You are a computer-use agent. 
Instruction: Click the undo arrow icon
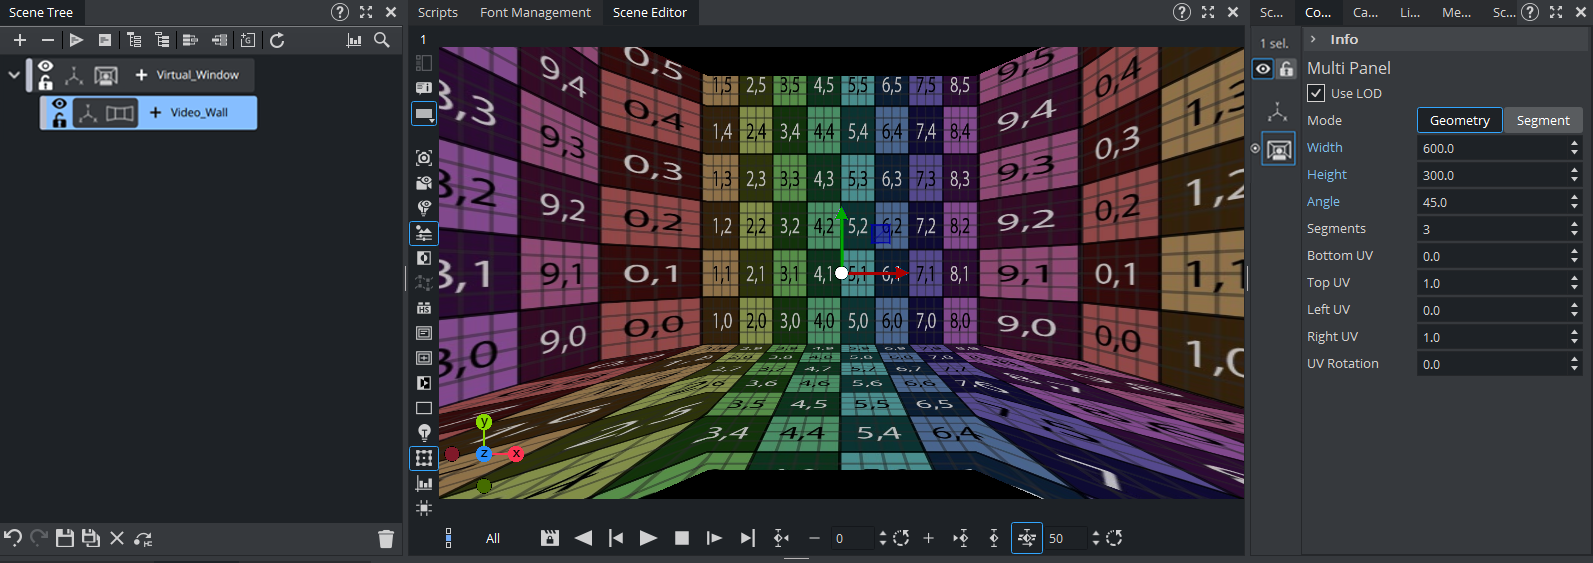[13, 538]
